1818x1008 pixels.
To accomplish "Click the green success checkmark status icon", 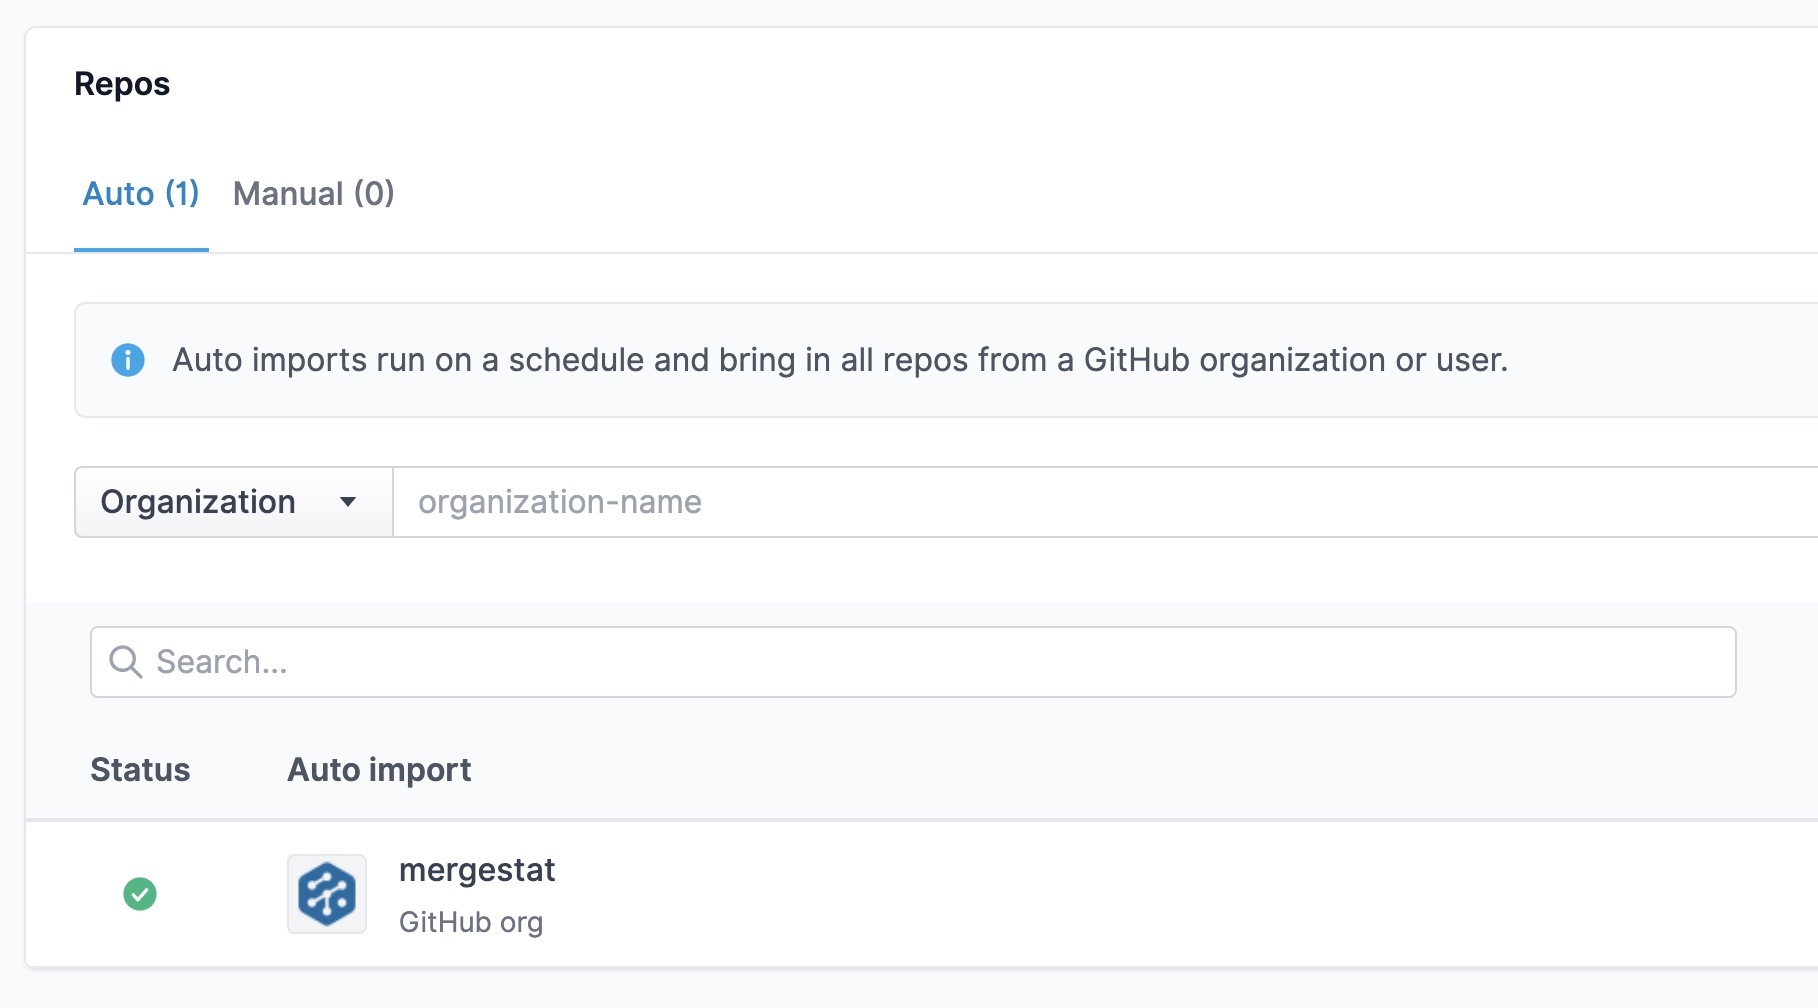I will tap(140, 894).
